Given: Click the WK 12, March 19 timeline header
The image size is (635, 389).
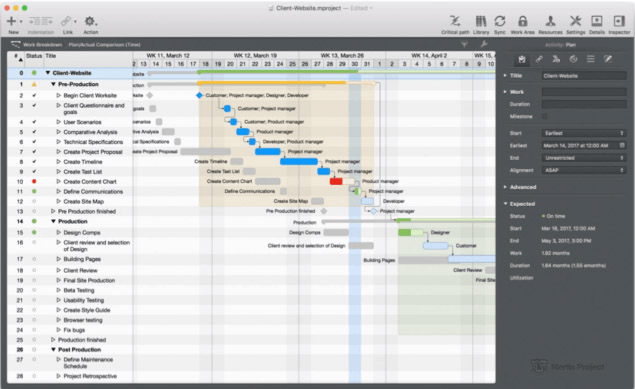Looking at the screenshot, I should pyautogui.click(x=255, y=55).
